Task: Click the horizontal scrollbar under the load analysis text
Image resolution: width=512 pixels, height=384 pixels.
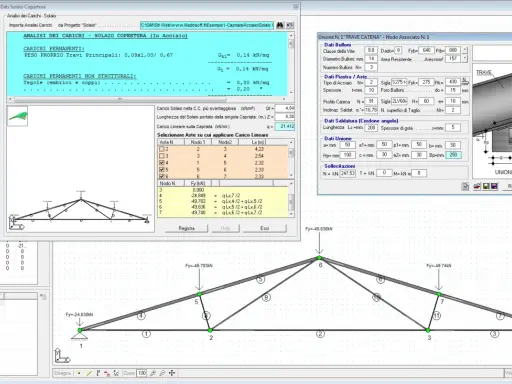Action: click(147, 99)
